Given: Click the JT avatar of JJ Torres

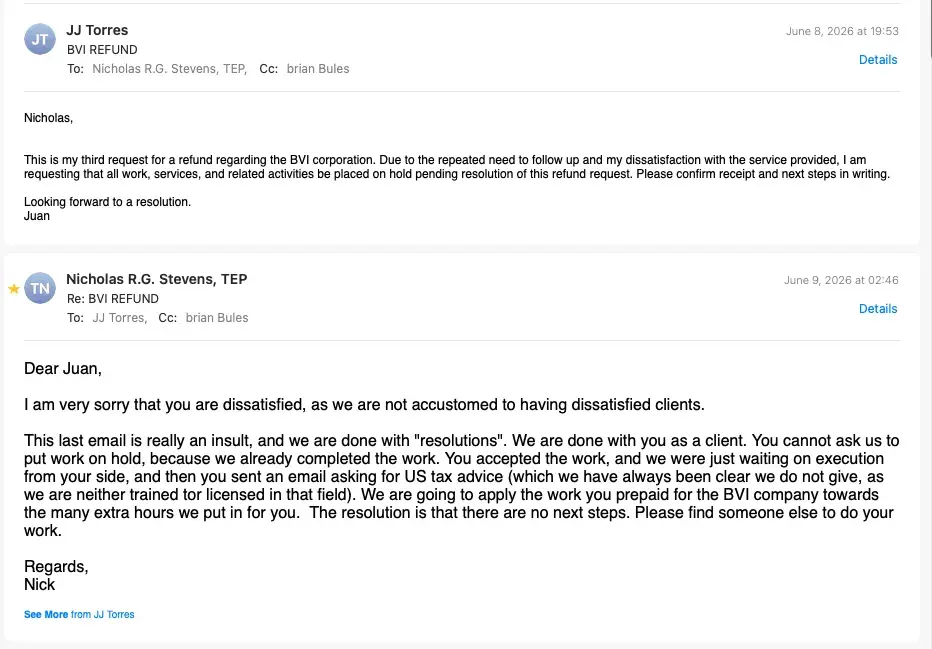Looking at the screenshot, I should coord(40,39).
